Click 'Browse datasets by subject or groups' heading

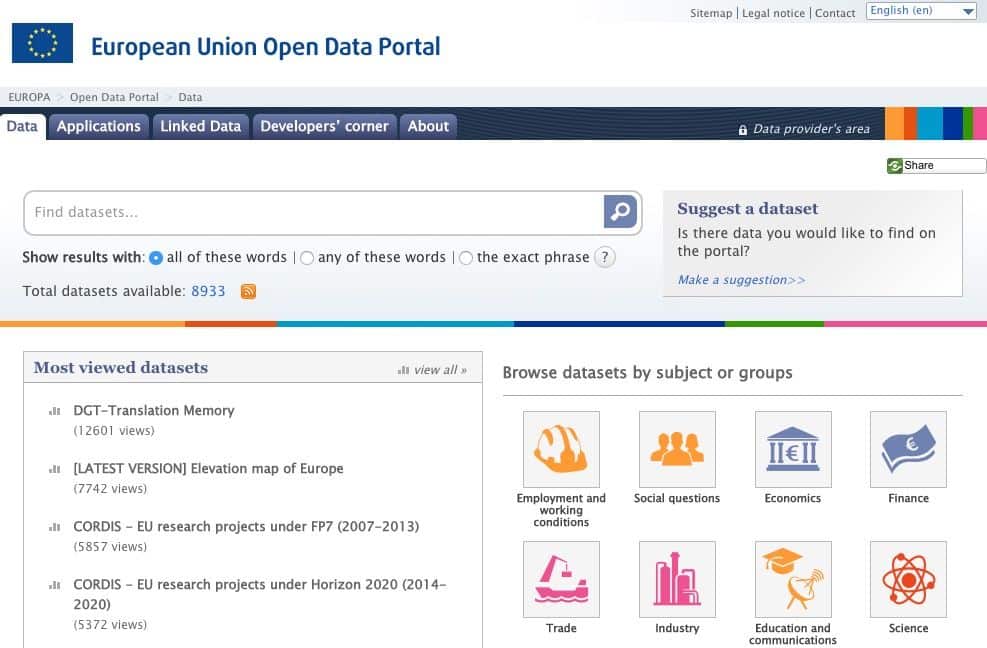(647, 373)
